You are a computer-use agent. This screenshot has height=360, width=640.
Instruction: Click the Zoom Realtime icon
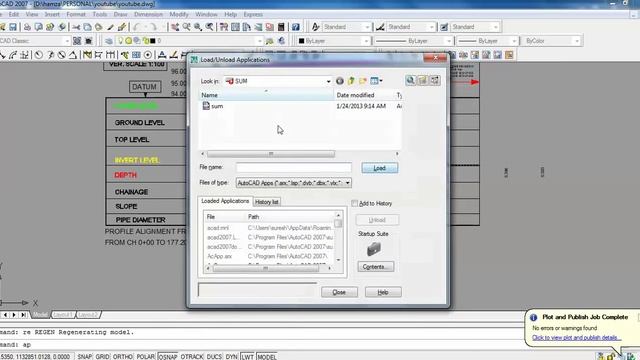coord(187,27)
